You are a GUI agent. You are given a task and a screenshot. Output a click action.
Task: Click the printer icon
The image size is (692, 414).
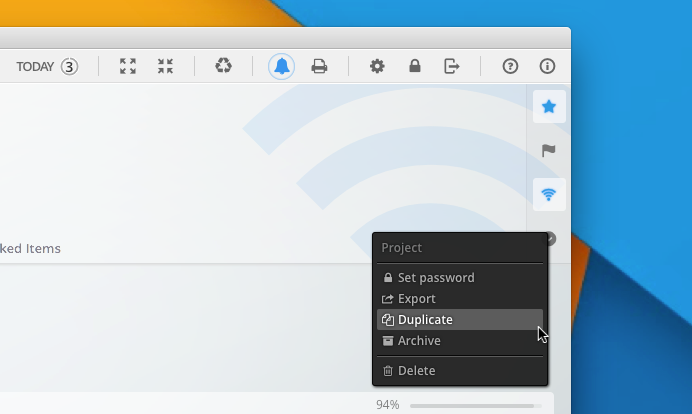pos(319,67)
